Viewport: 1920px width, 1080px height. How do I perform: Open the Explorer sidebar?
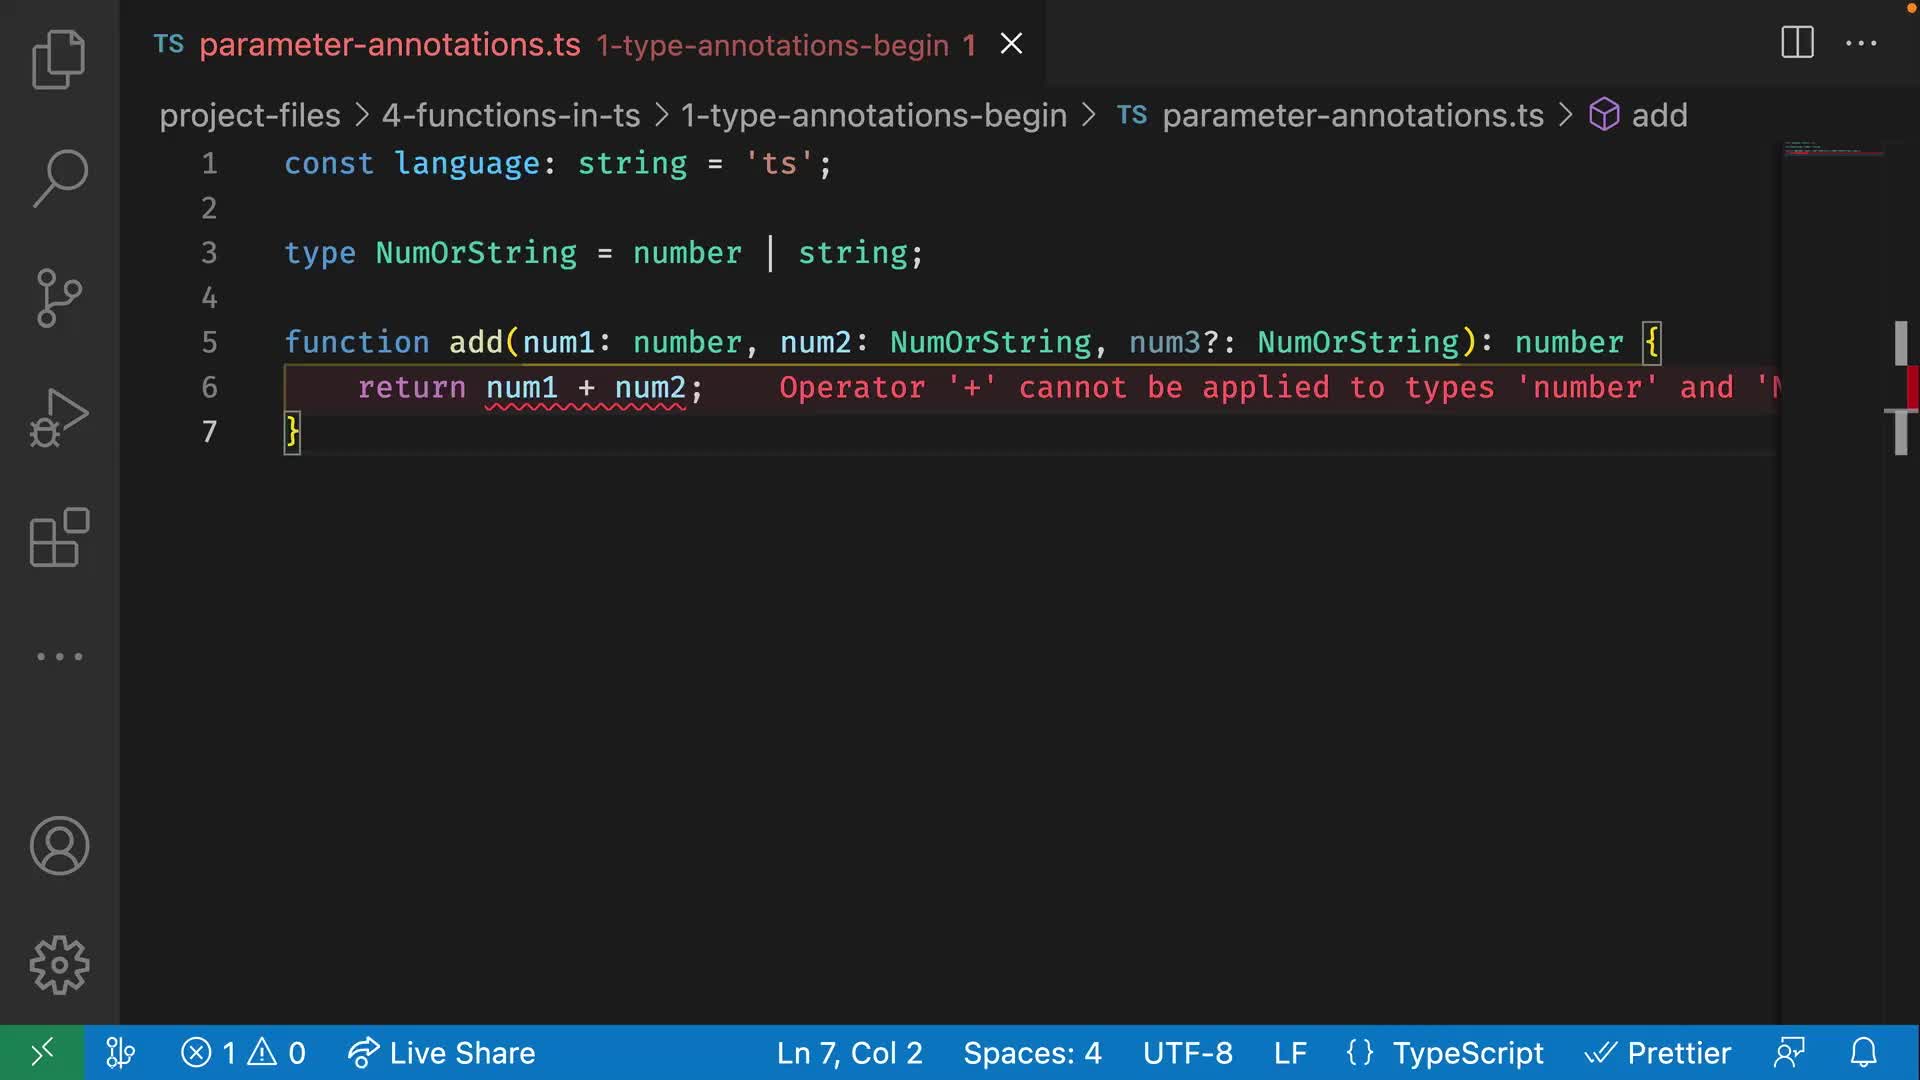coord(59,59)
